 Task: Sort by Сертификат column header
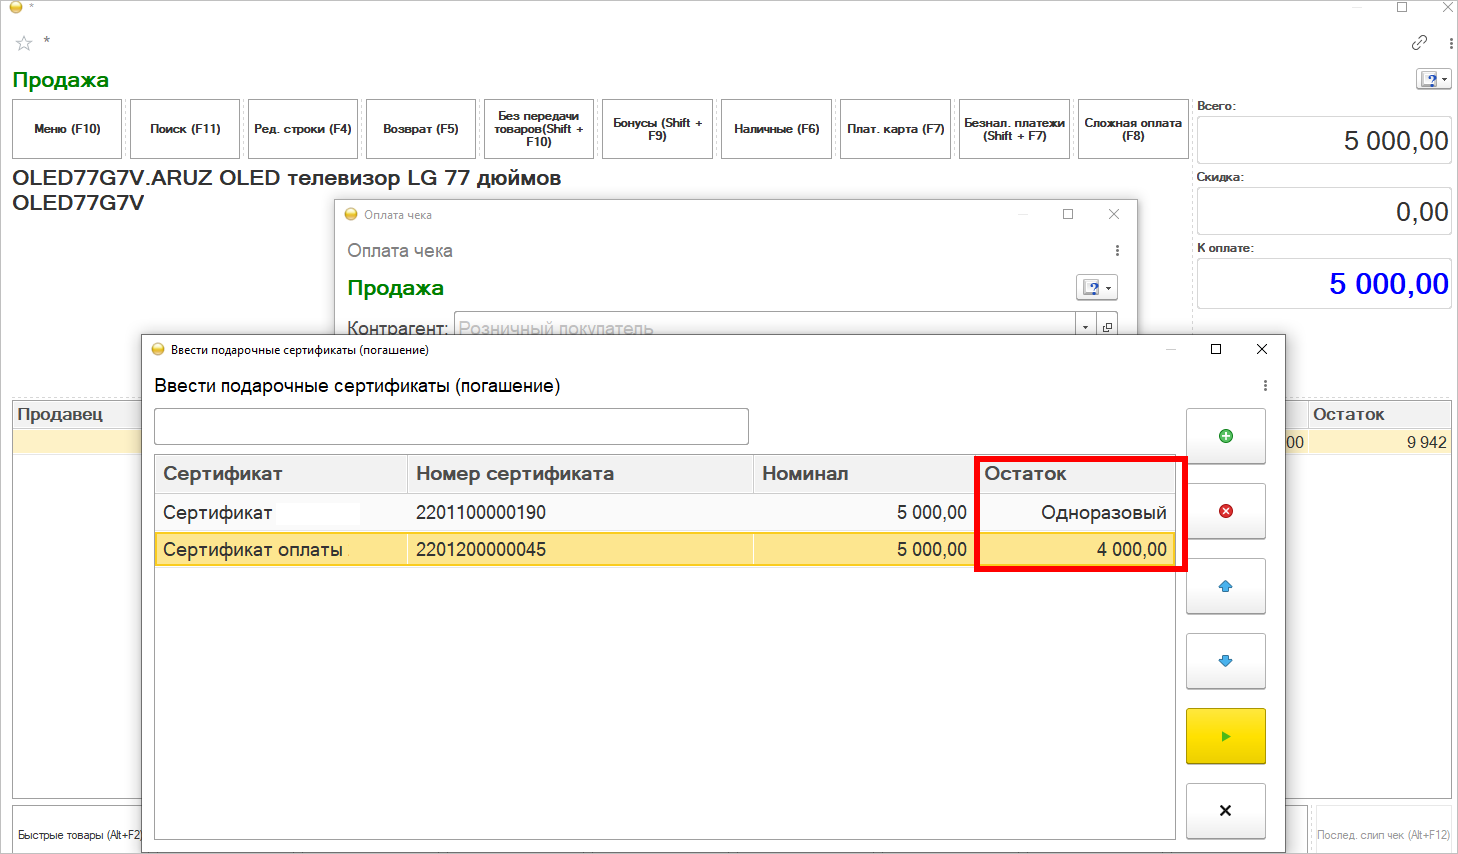[x=281, y=474]
